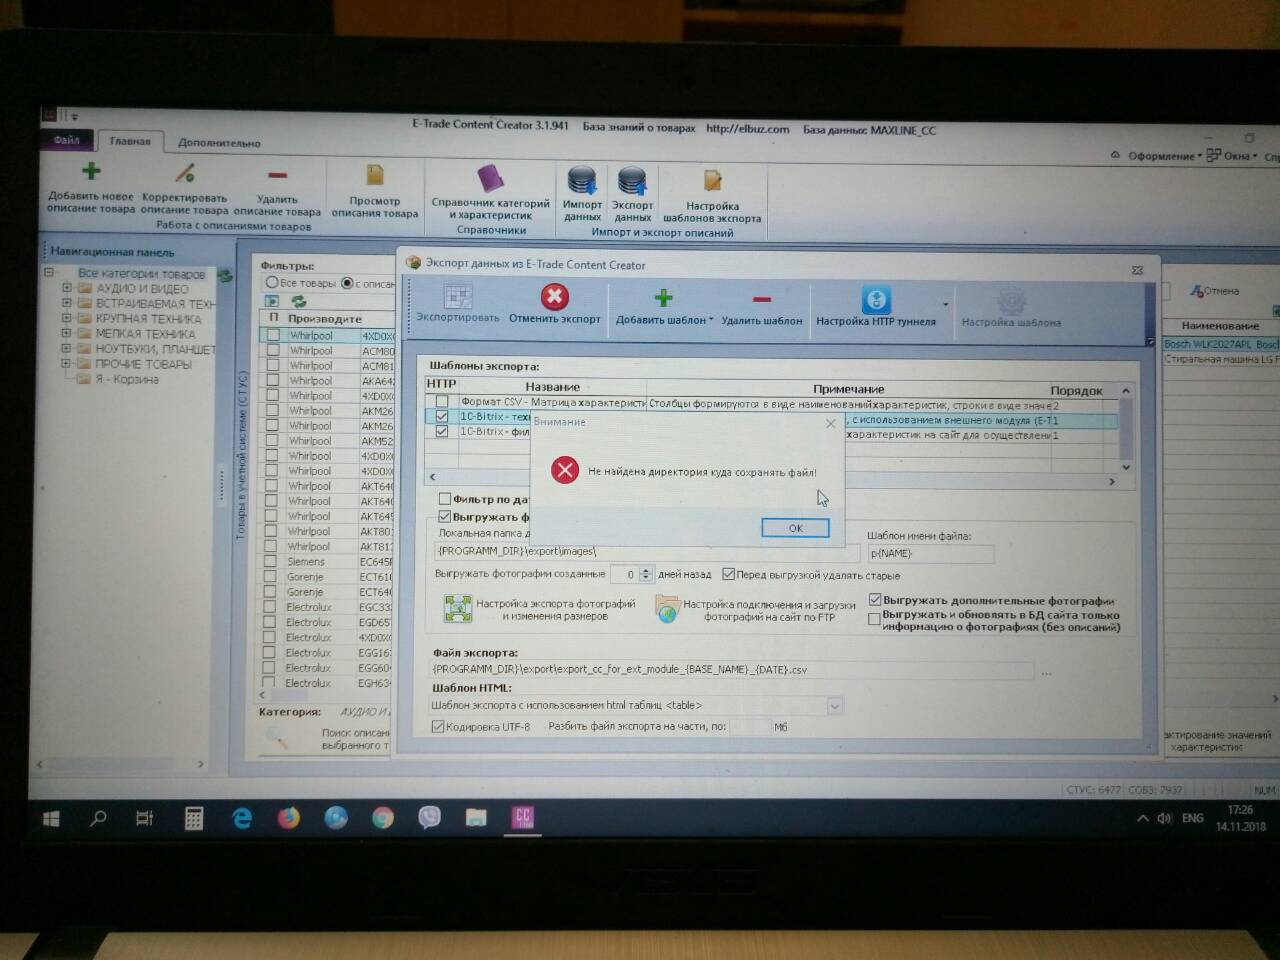Click OK in the Внимание error dialog
Image resolution: width=1280 pixels, height=960 pixels.
click(795, 528)
